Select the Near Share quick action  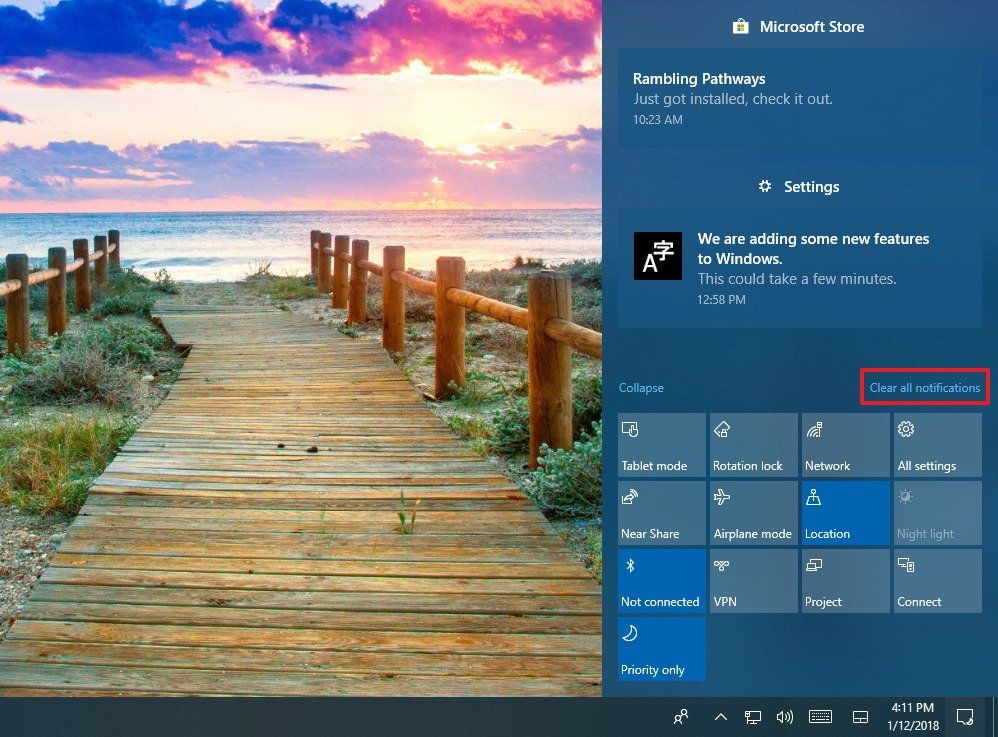click(661, 512)
